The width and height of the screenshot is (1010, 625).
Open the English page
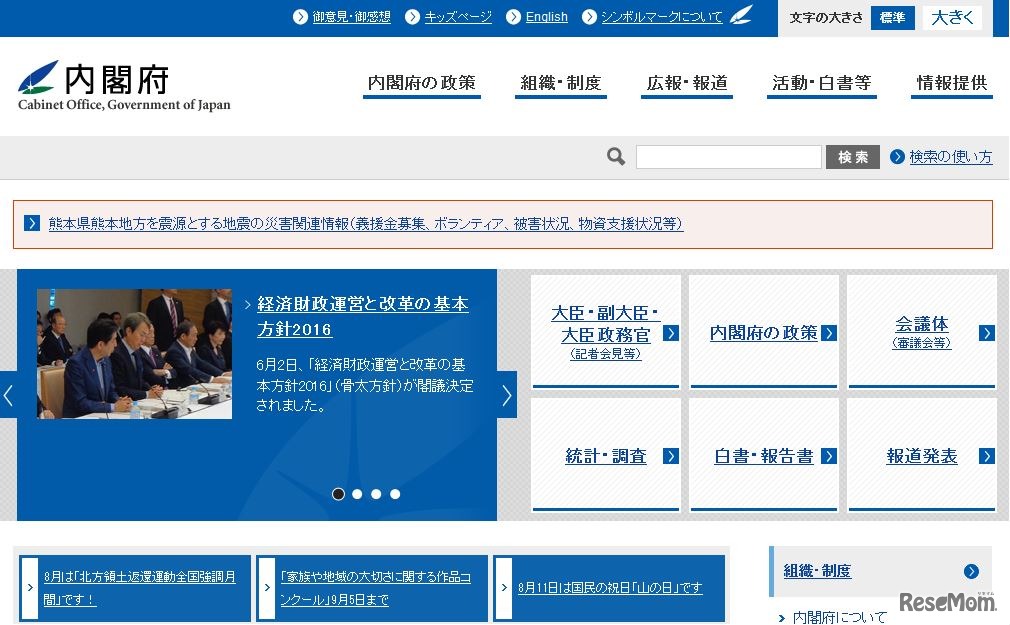(546, 16)
